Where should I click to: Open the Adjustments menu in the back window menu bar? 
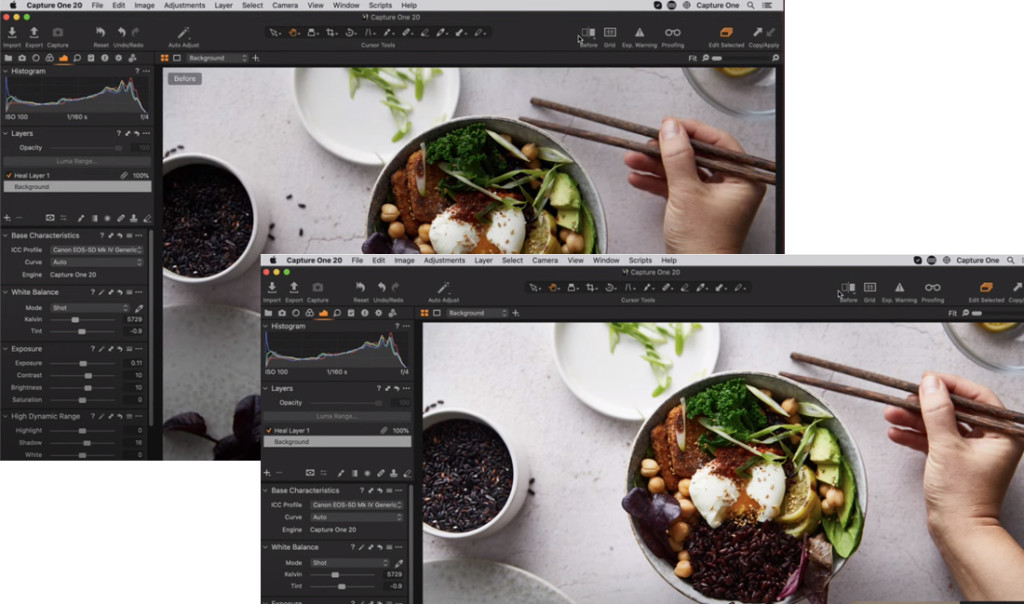[184, 5]
